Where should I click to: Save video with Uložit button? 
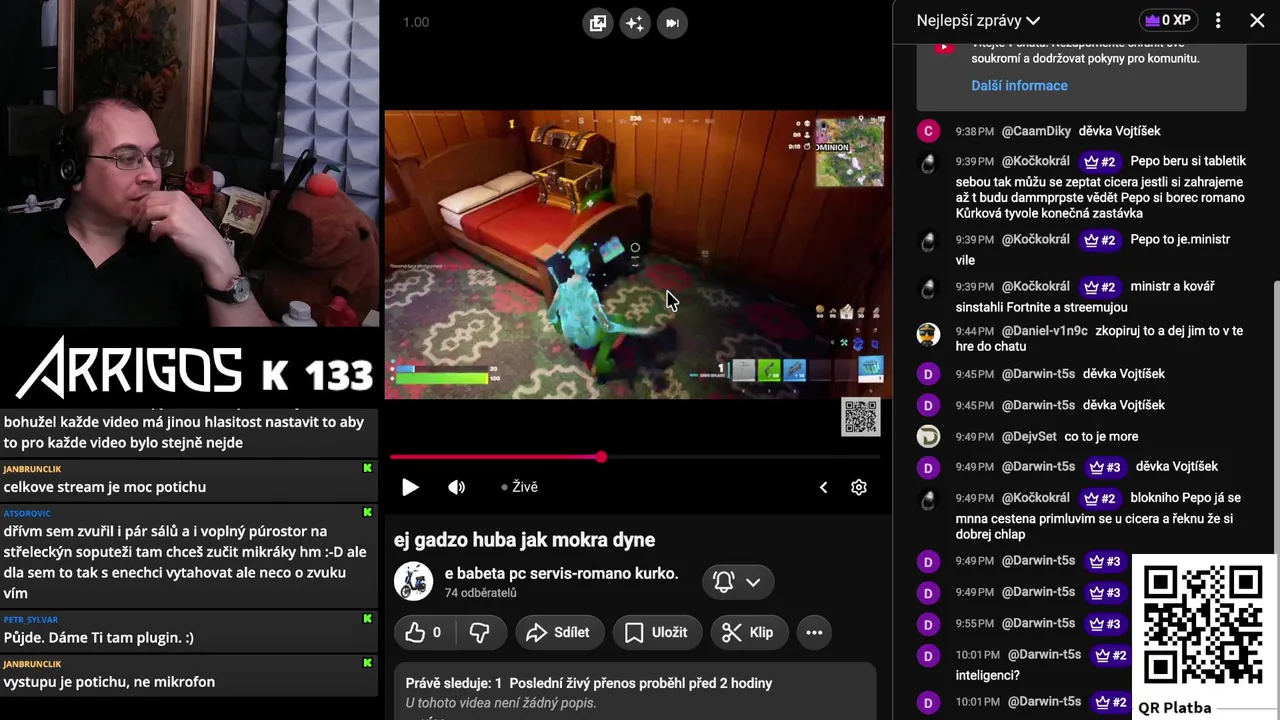coord(657,632)
